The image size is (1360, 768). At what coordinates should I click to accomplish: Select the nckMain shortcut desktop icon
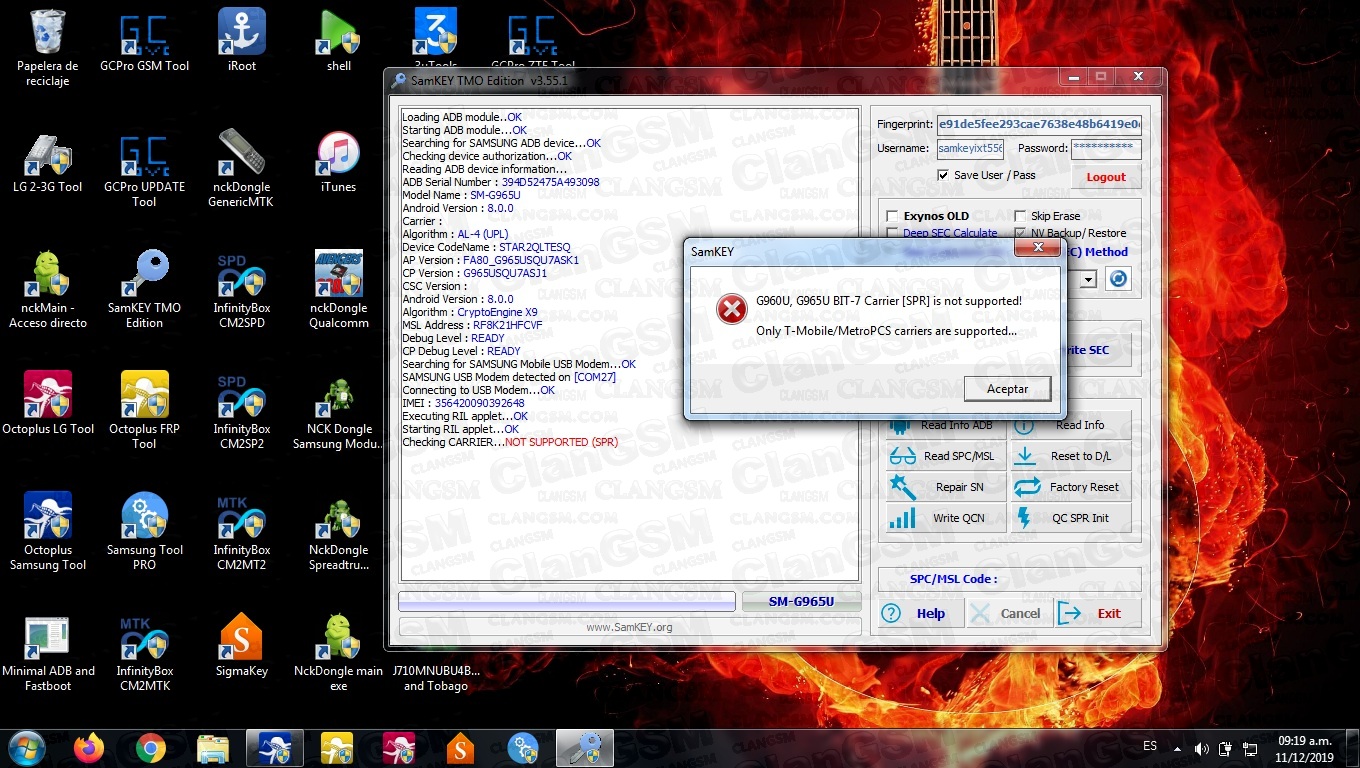click(x=48, y=290)
